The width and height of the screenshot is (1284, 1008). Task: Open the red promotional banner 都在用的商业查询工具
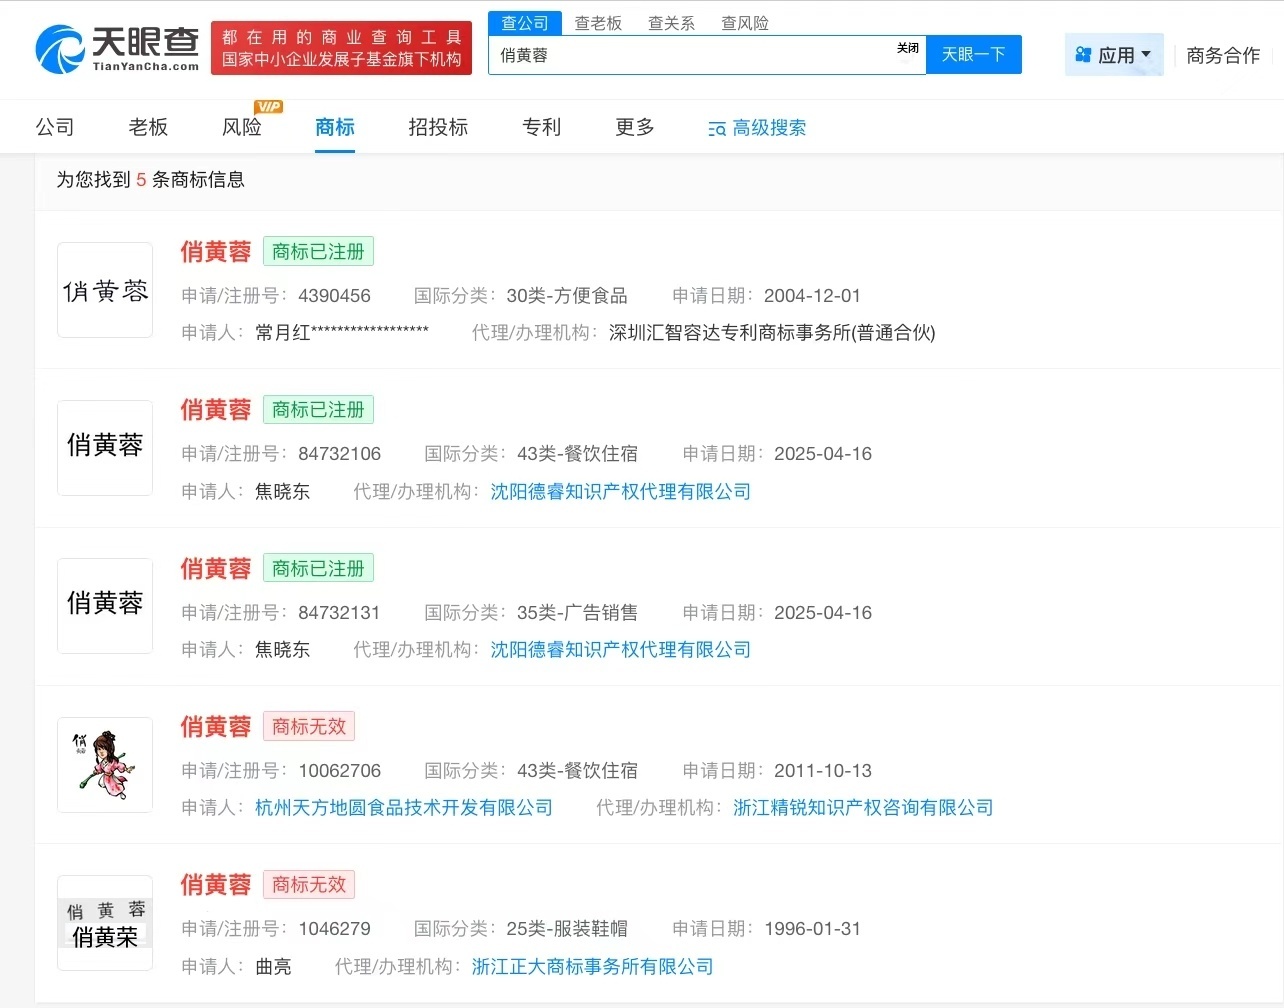coord(341,48)
